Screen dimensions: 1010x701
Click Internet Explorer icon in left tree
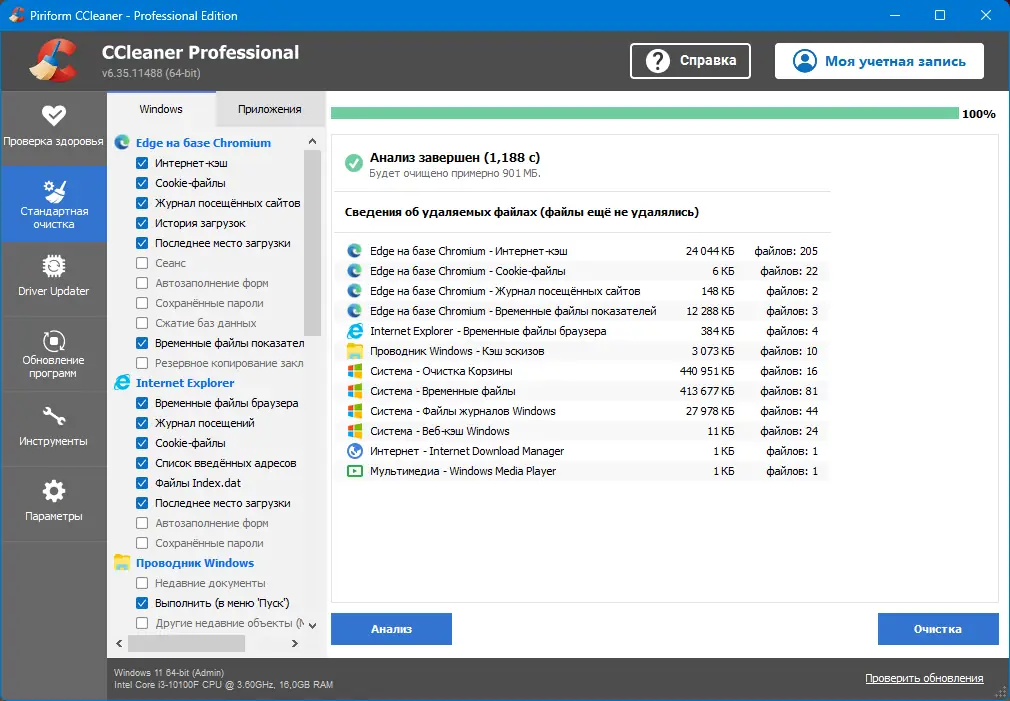pyautogui.click(x=122, y=383)
